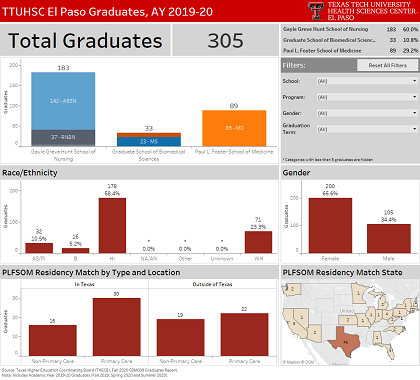
Task: Click Outside of Texas Non-Primary Care bar
Action: pyautogui.click(x=180, y=337)
